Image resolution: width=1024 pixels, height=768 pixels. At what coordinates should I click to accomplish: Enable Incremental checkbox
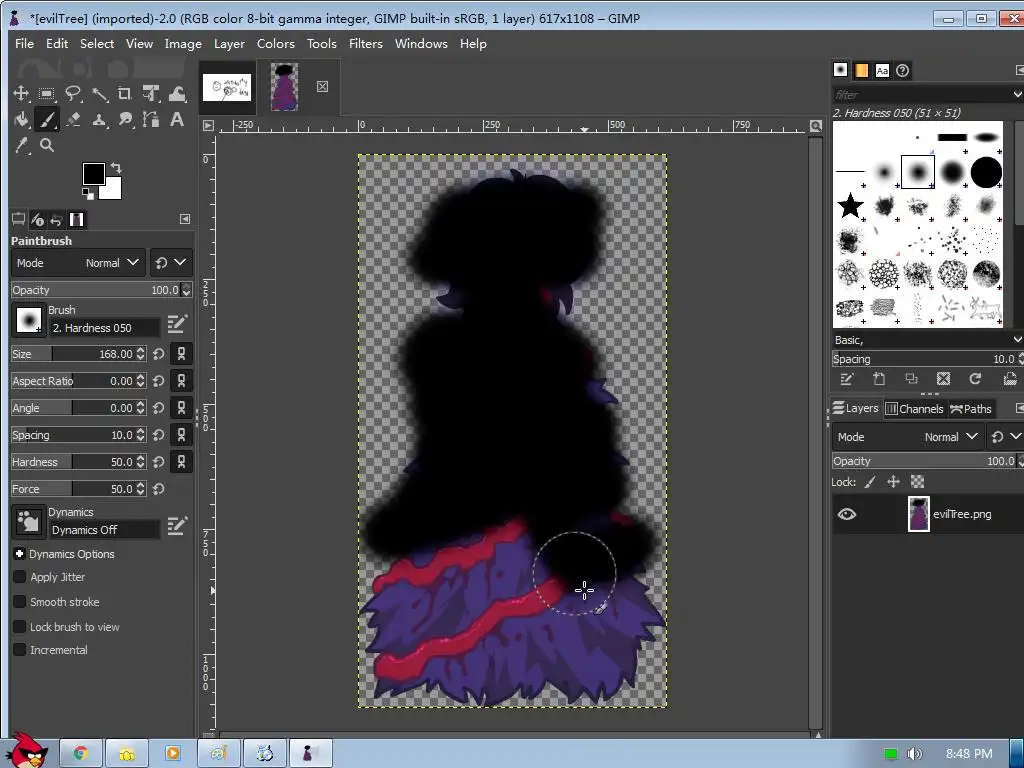coord(20,650)
